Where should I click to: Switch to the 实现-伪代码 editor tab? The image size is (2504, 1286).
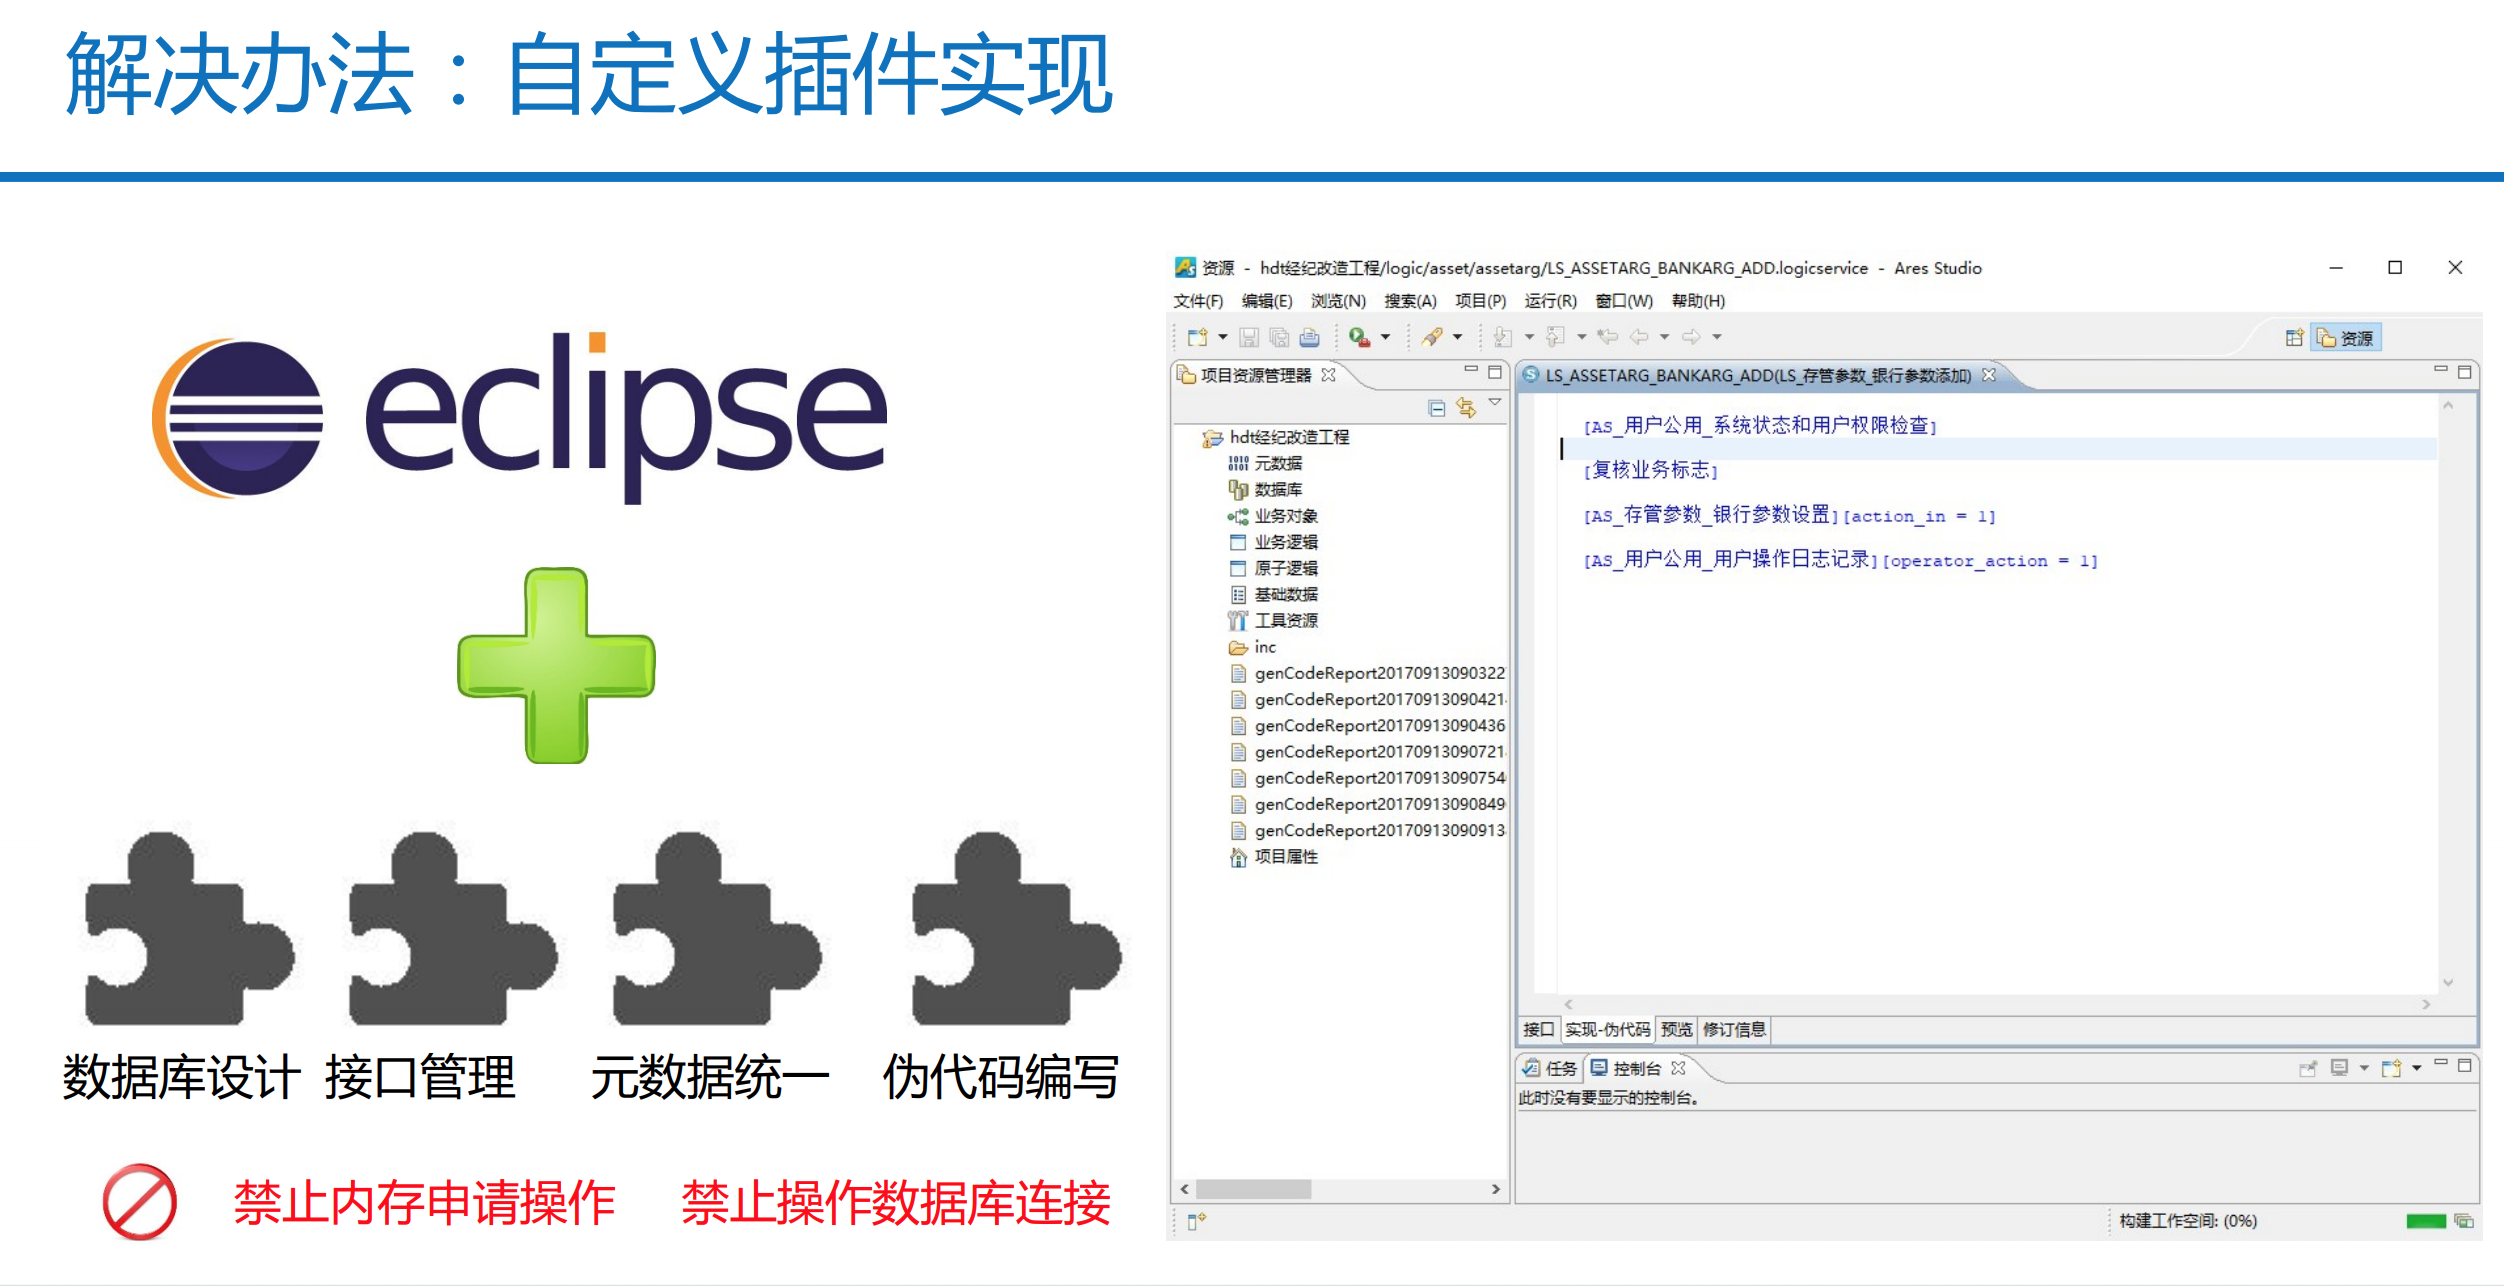point(1607,1030)
